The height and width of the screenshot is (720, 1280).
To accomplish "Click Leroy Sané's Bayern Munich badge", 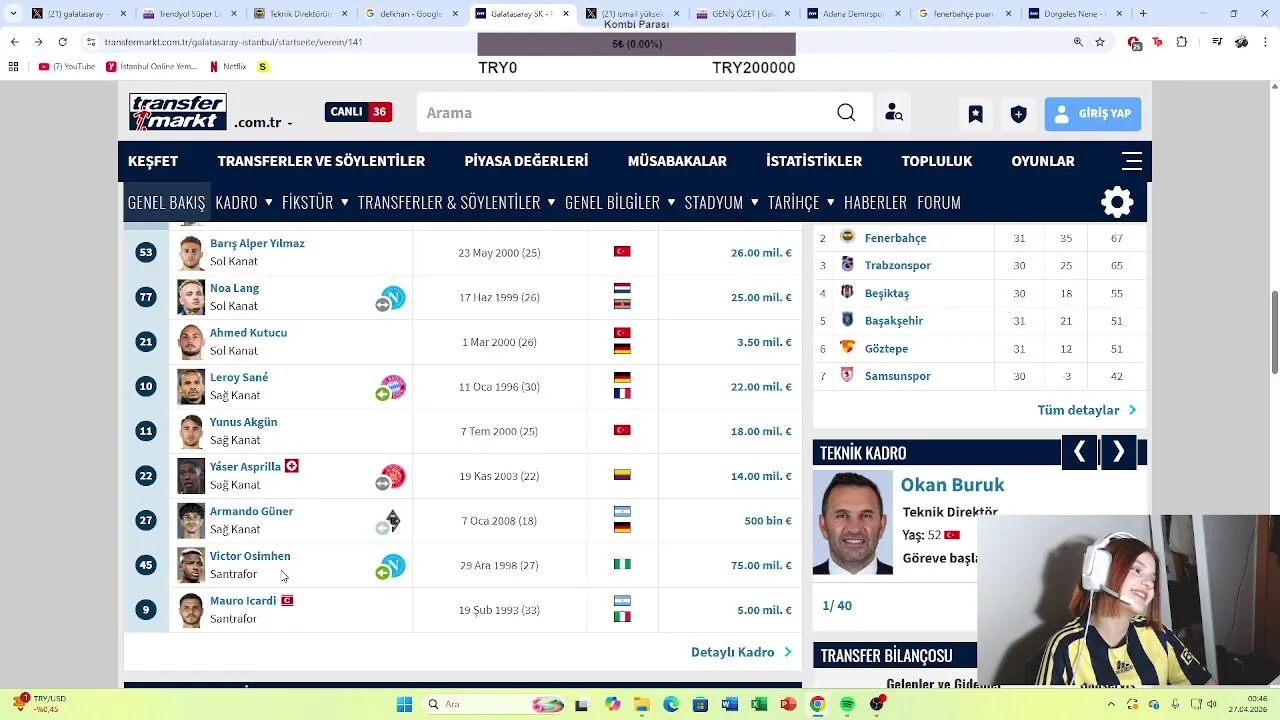I will pyautogui.click(x=393, y=386).
